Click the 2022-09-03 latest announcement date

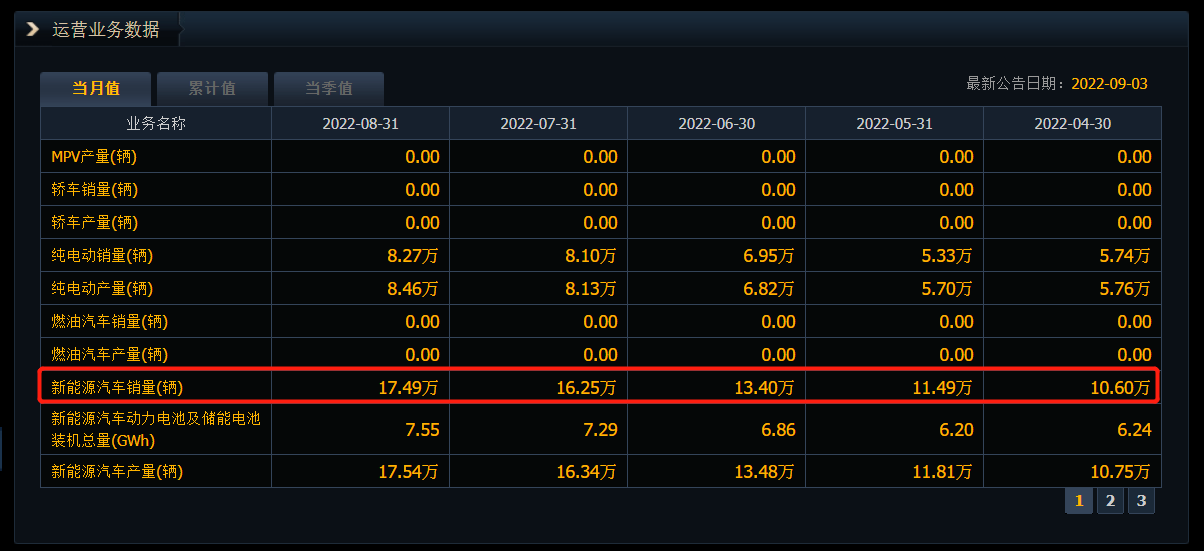tap(1109, 84)
